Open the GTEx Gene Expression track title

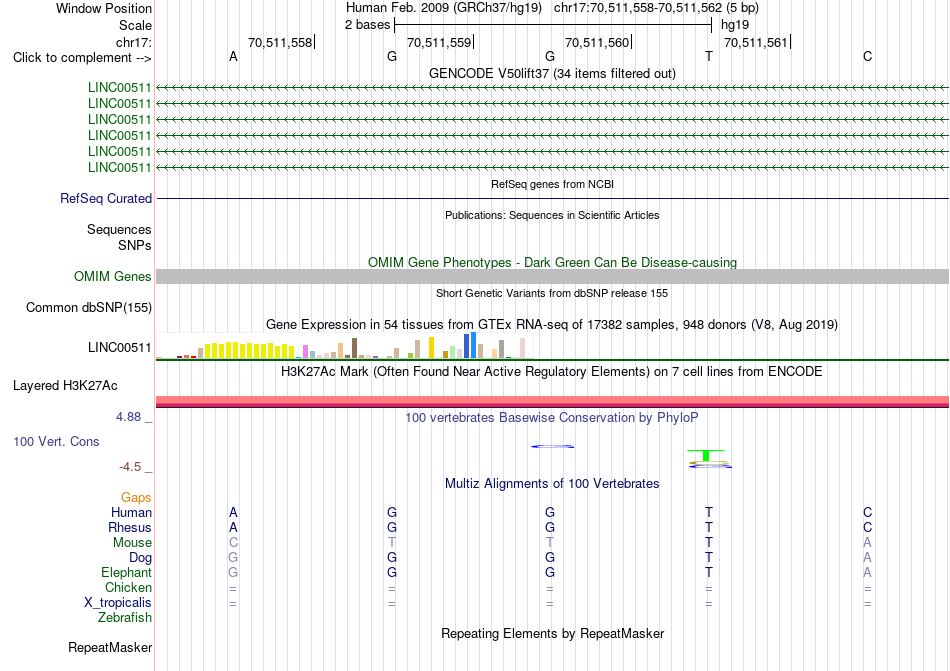point(552,325)
